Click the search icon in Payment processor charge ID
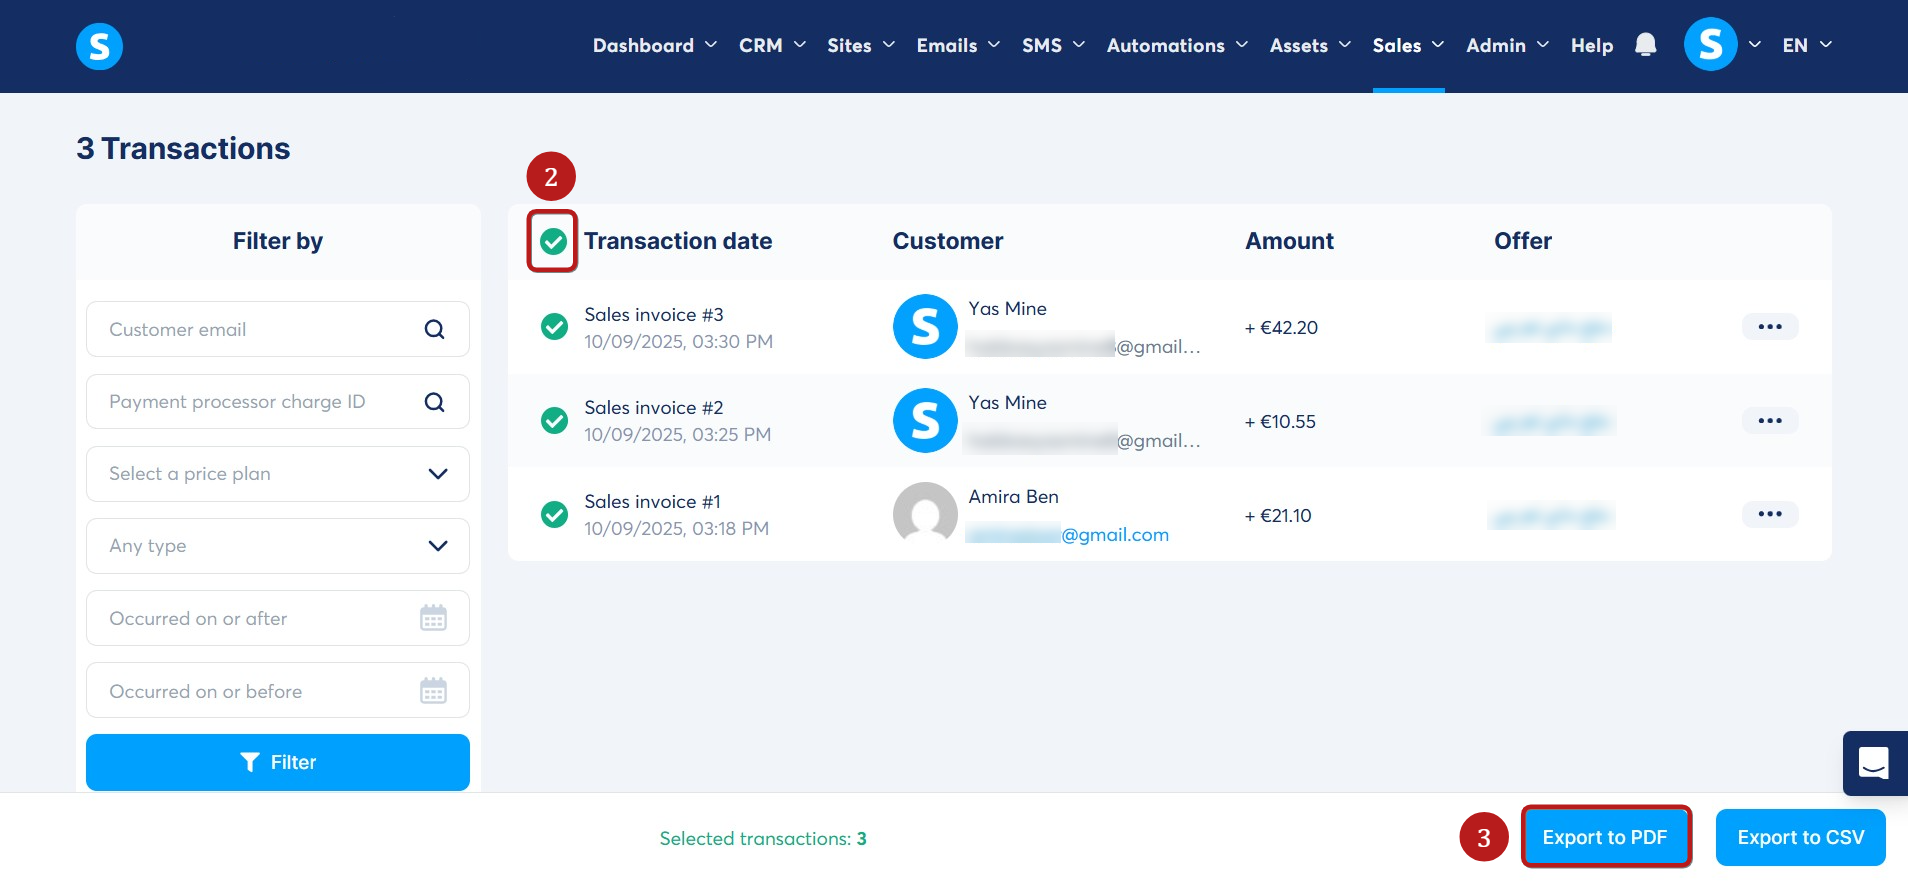Screen dimensions: 1908x882 pyautogui.click(x=434, y=402)
